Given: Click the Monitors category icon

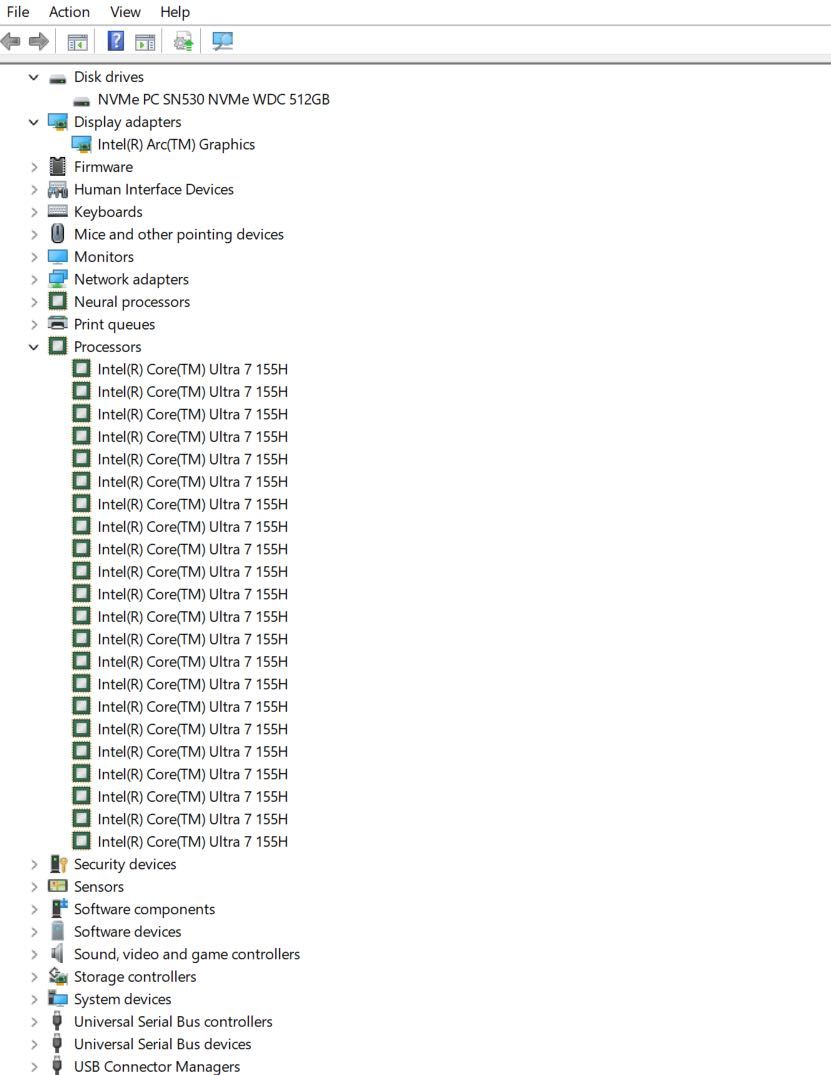Looking at the screenshot, I should click(x=58, y=257).
